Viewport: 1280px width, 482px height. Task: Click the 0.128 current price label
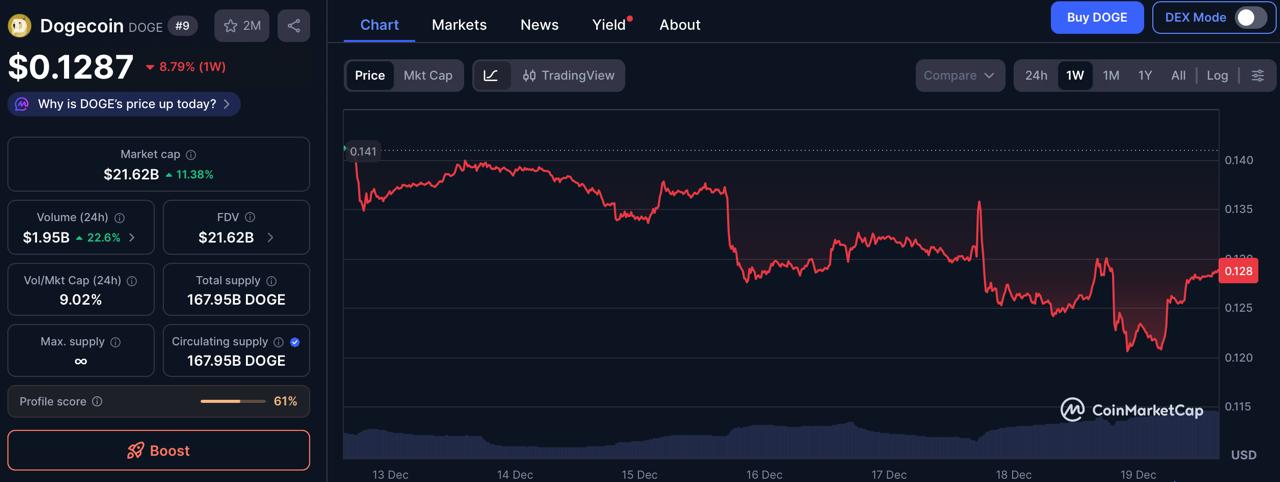point(1239,271)
